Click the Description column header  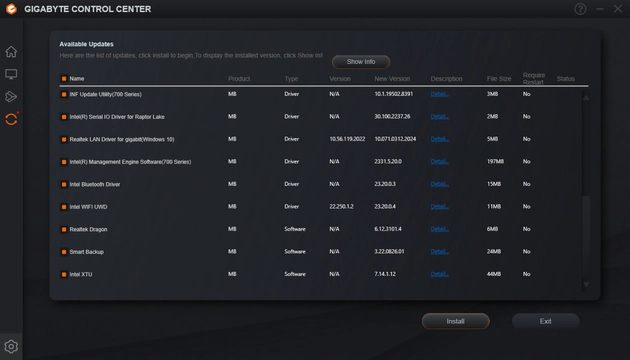[446, 79]
